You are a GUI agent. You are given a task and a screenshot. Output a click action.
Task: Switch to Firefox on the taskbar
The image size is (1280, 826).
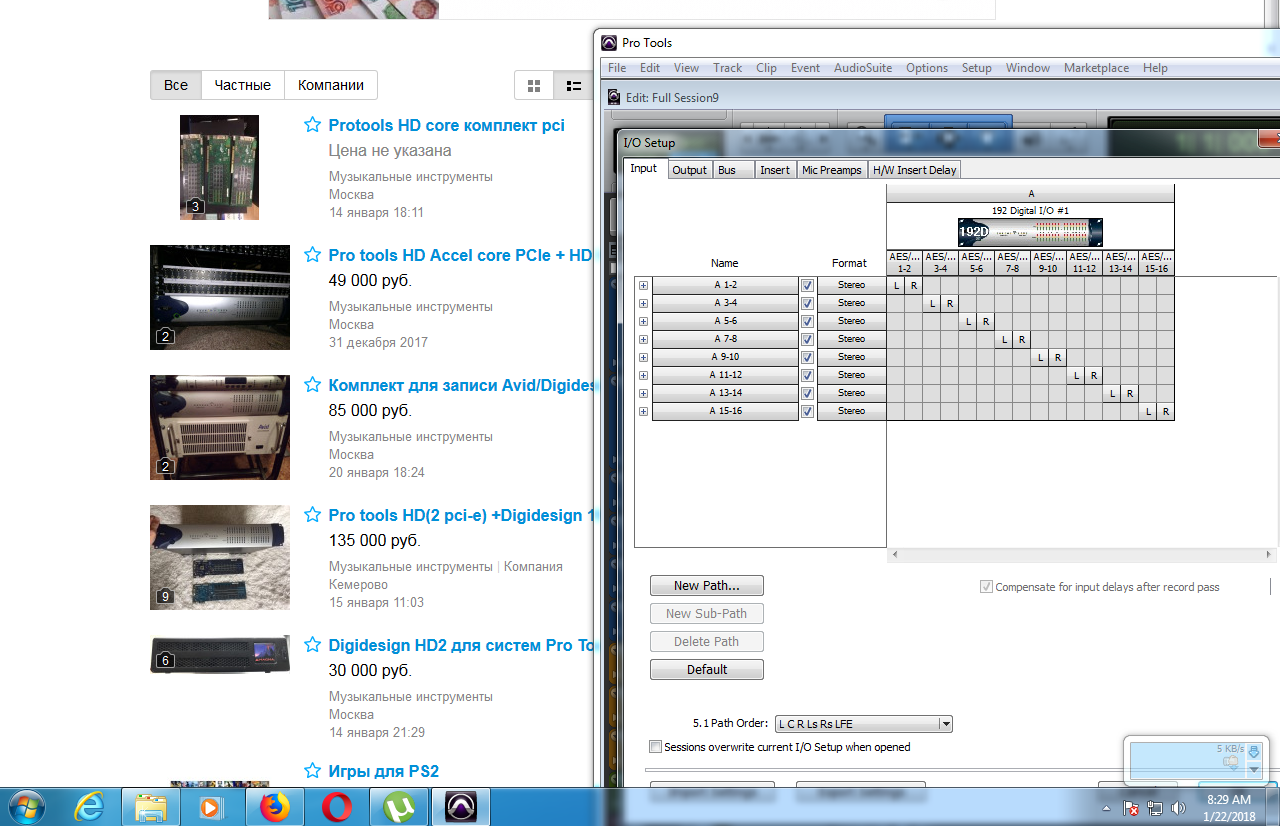click(274, 806)
